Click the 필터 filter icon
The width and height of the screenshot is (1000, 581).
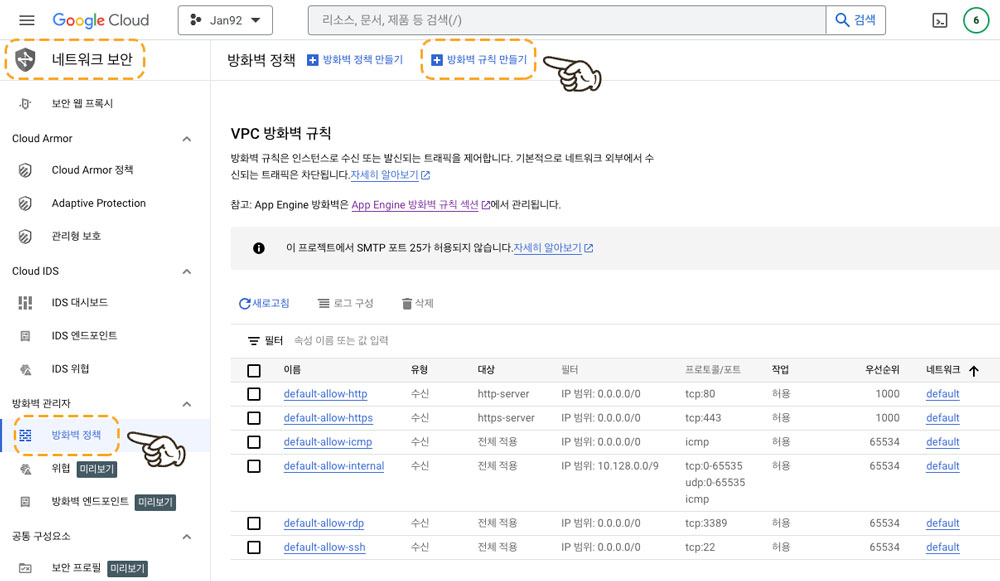[x=254, y=341]
